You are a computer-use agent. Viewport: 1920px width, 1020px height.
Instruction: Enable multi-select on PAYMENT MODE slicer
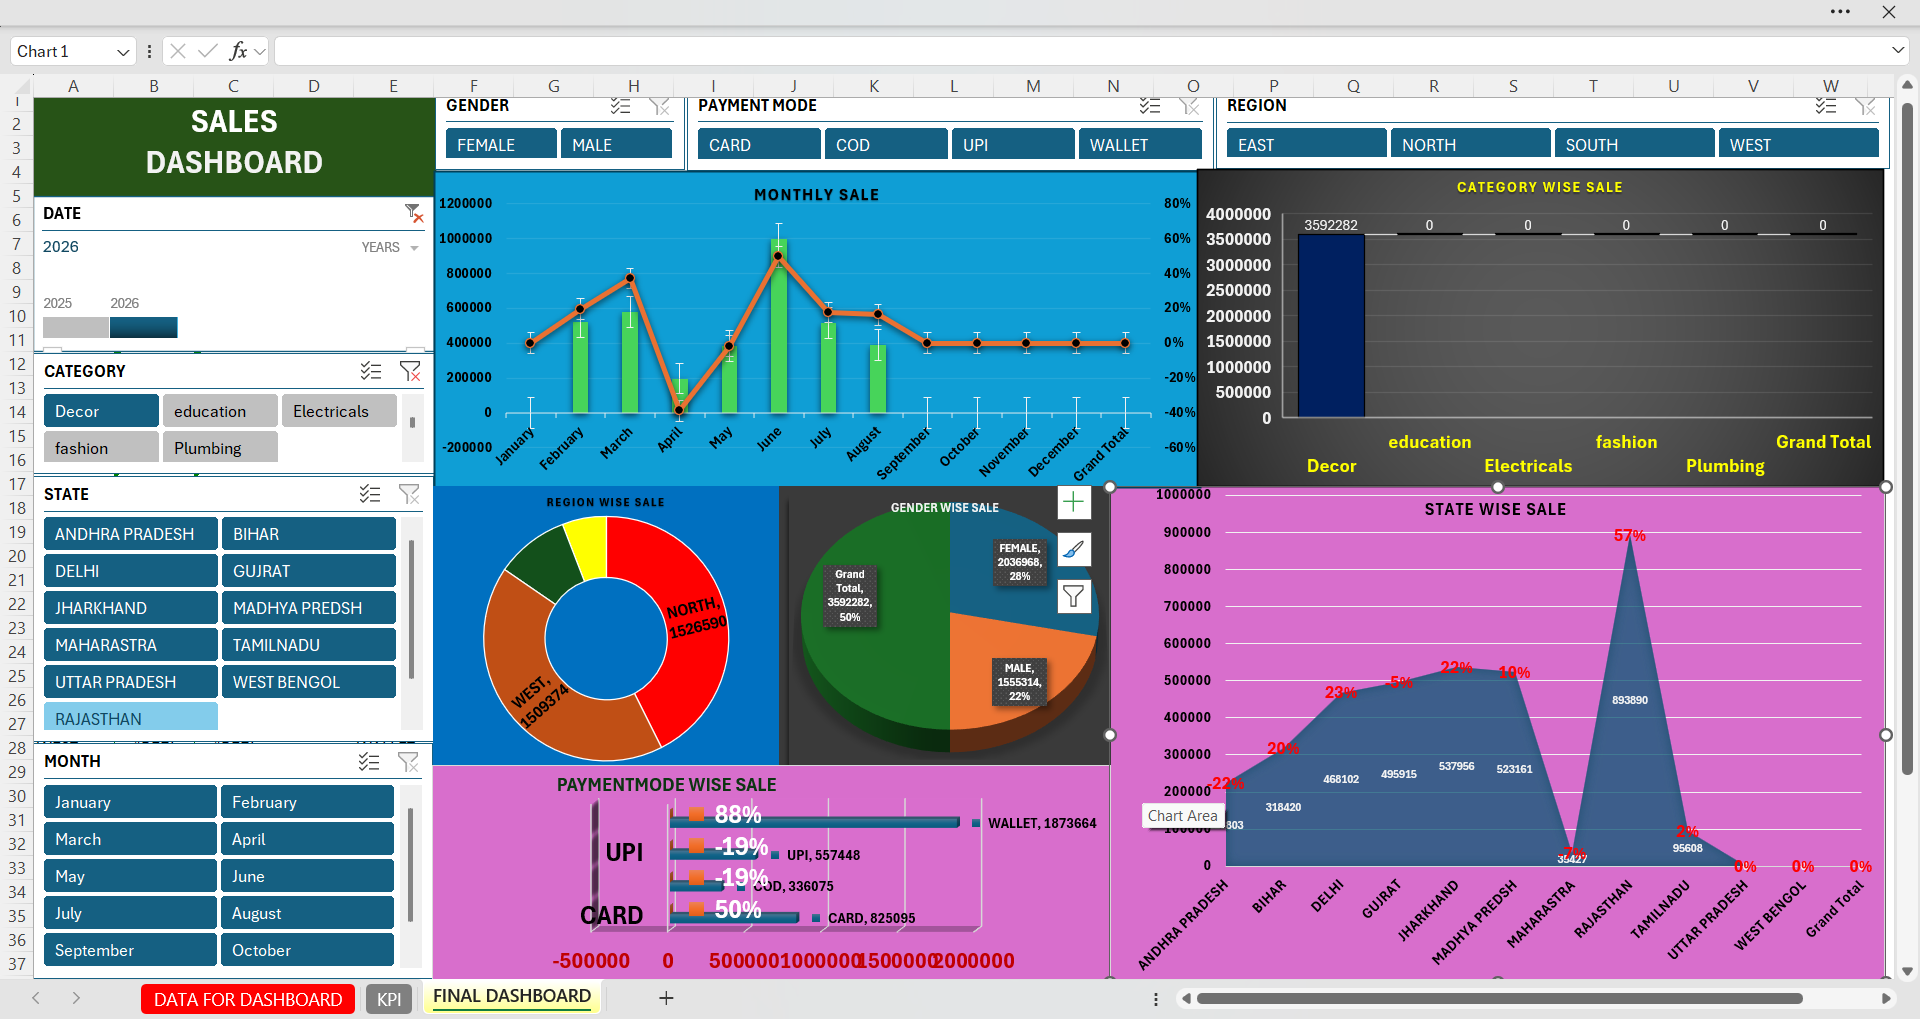pos(1150,106)
